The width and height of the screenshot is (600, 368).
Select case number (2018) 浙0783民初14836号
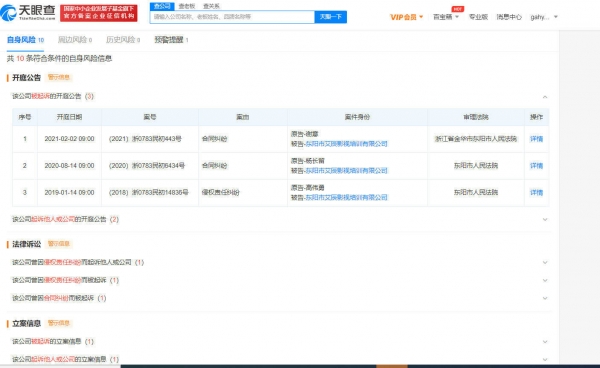148,192
